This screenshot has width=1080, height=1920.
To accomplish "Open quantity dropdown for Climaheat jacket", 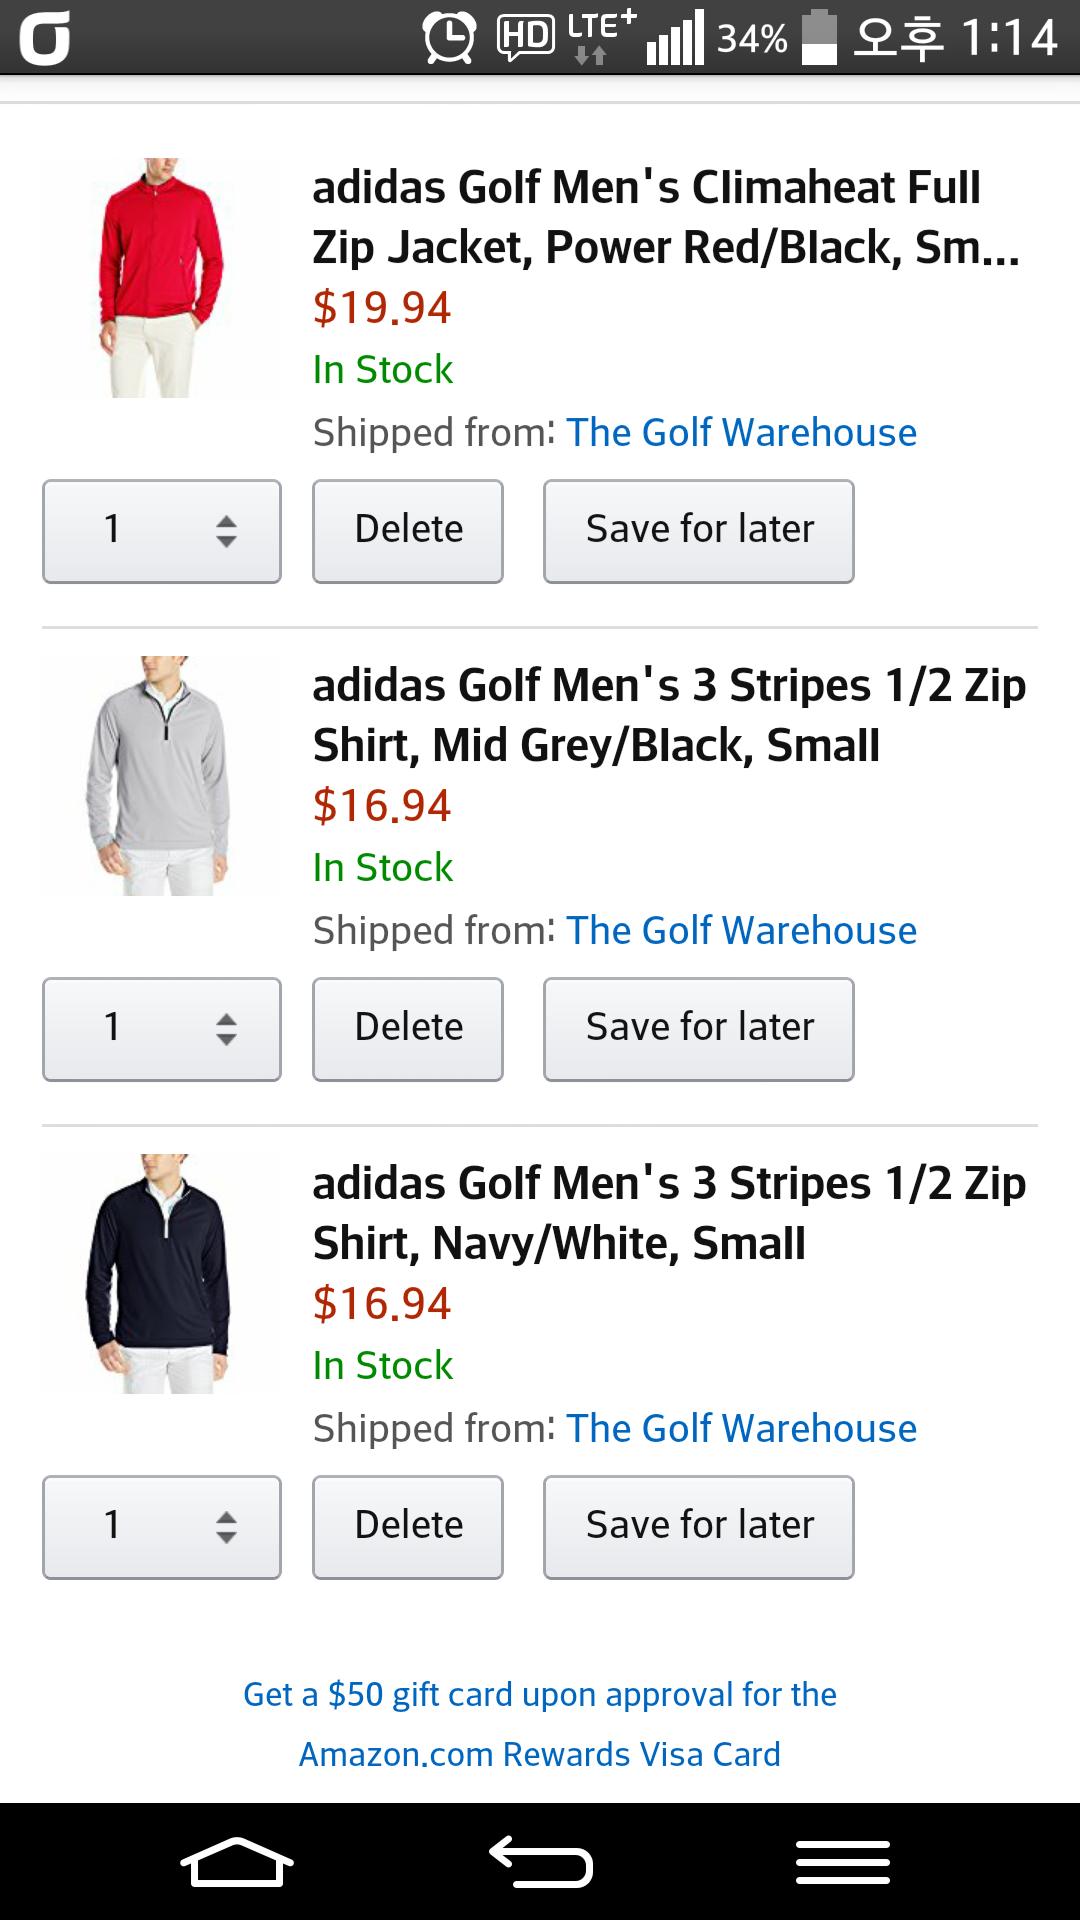I will click(162, 531).
